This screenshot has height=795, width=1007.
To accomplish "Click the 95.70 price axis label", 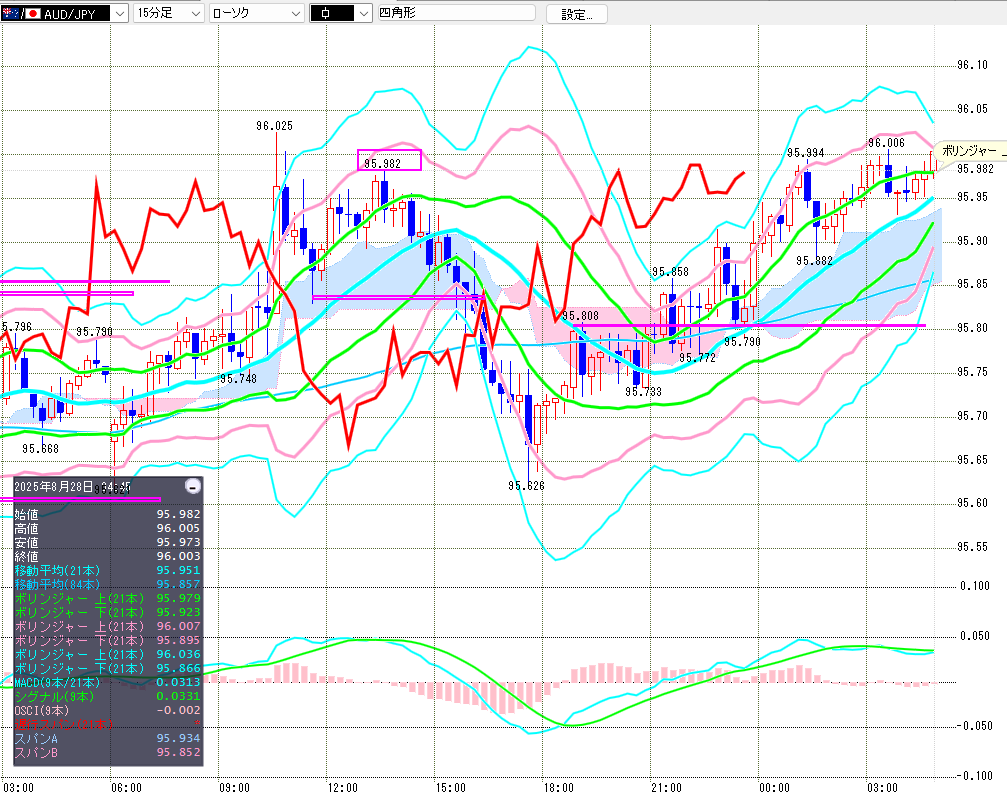I will point(972,416).
